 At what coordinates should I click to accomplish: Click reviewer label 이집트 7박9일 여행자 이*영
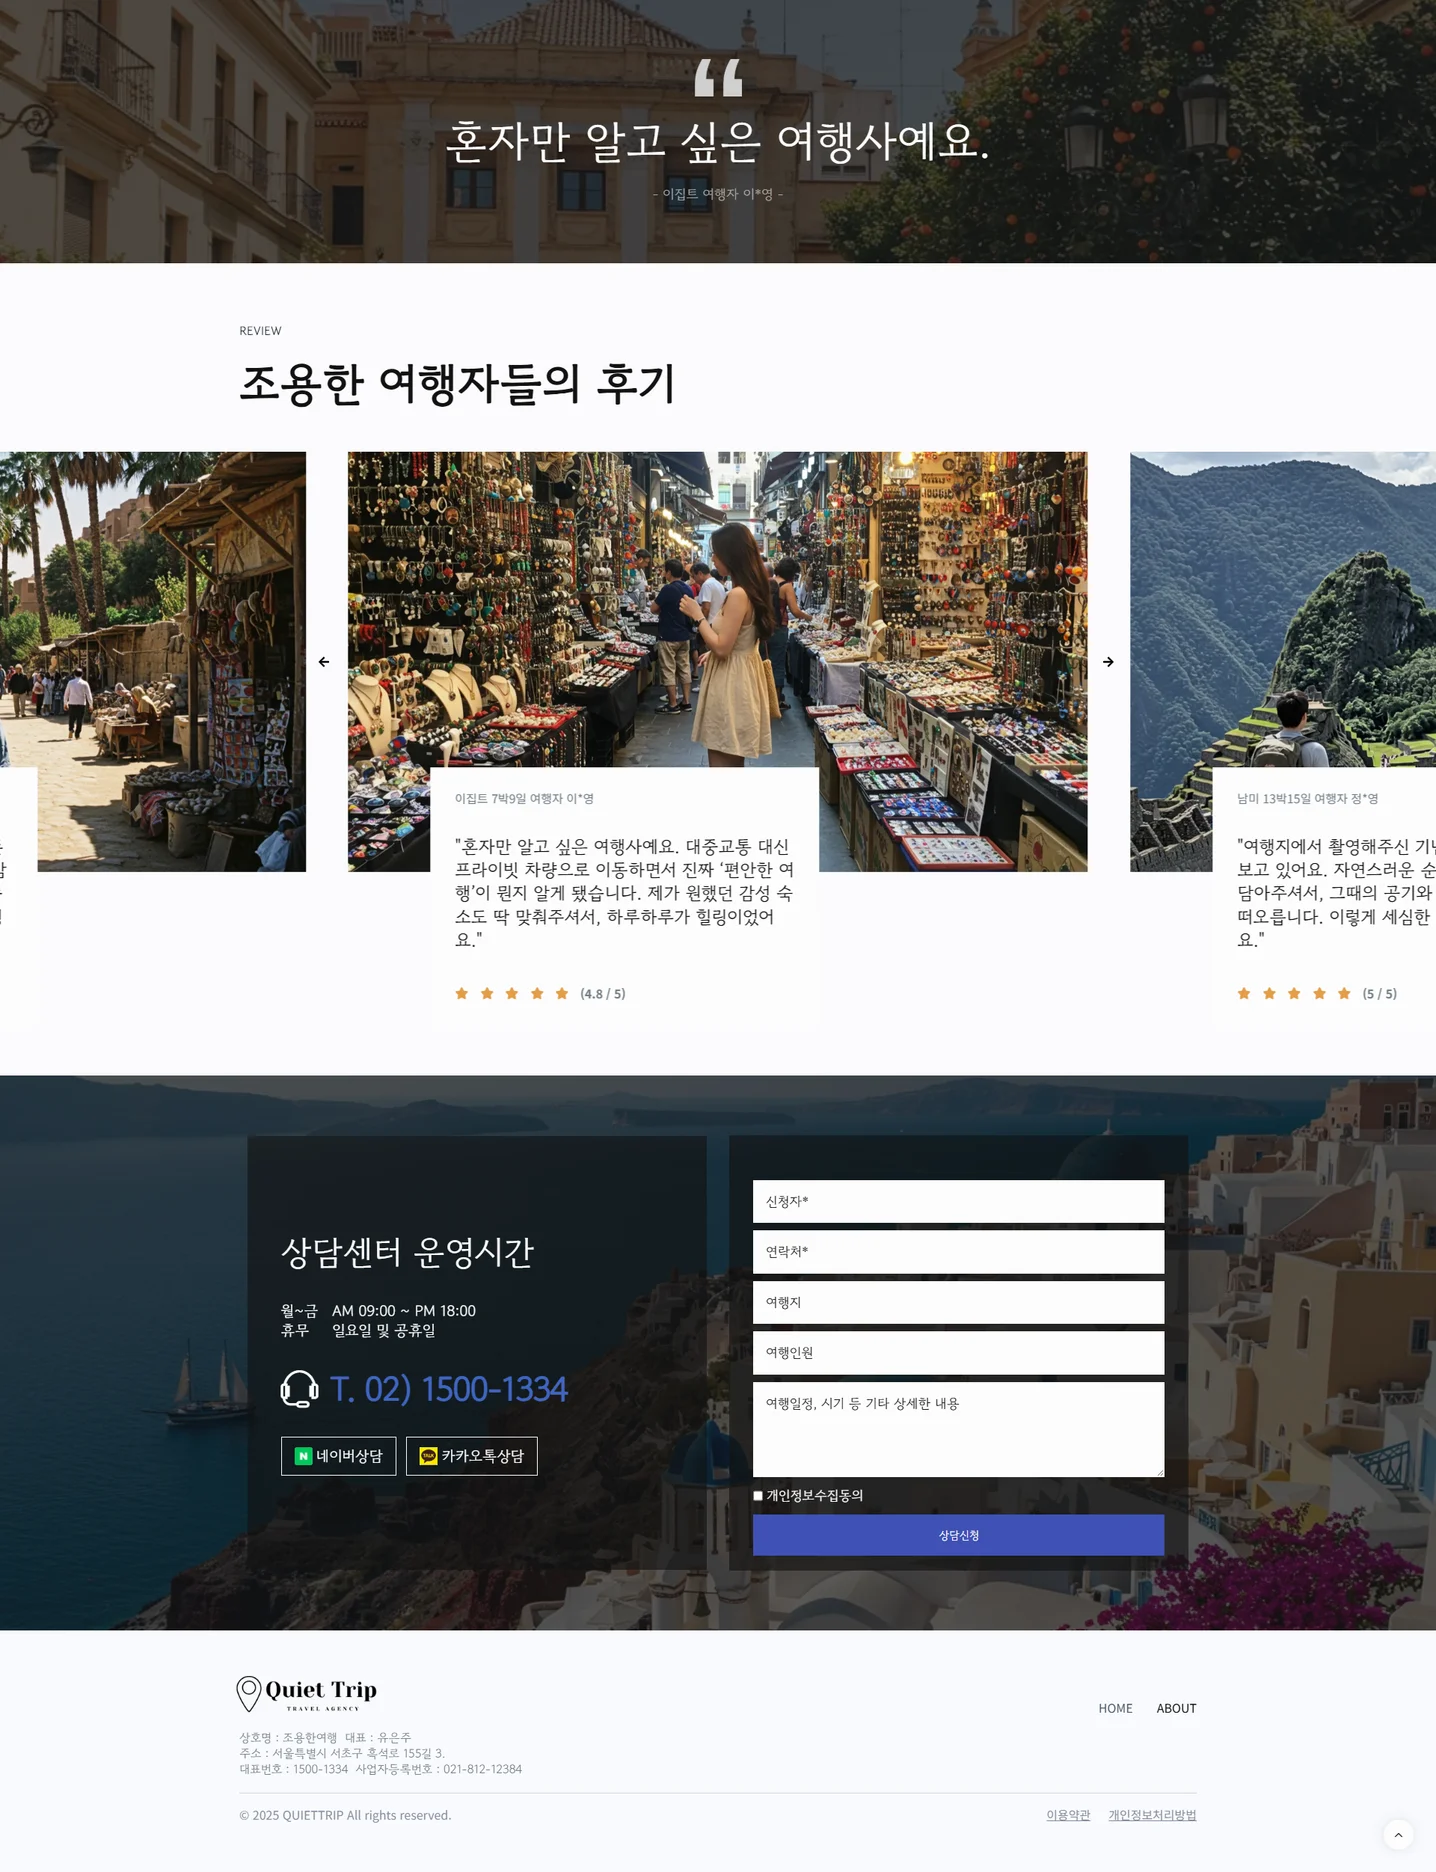524,798
